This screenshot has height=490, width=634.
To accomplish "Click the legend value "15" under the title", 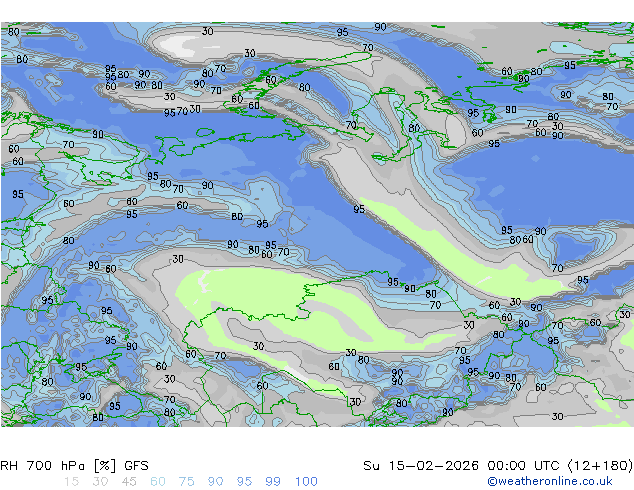I will (71, 482).
